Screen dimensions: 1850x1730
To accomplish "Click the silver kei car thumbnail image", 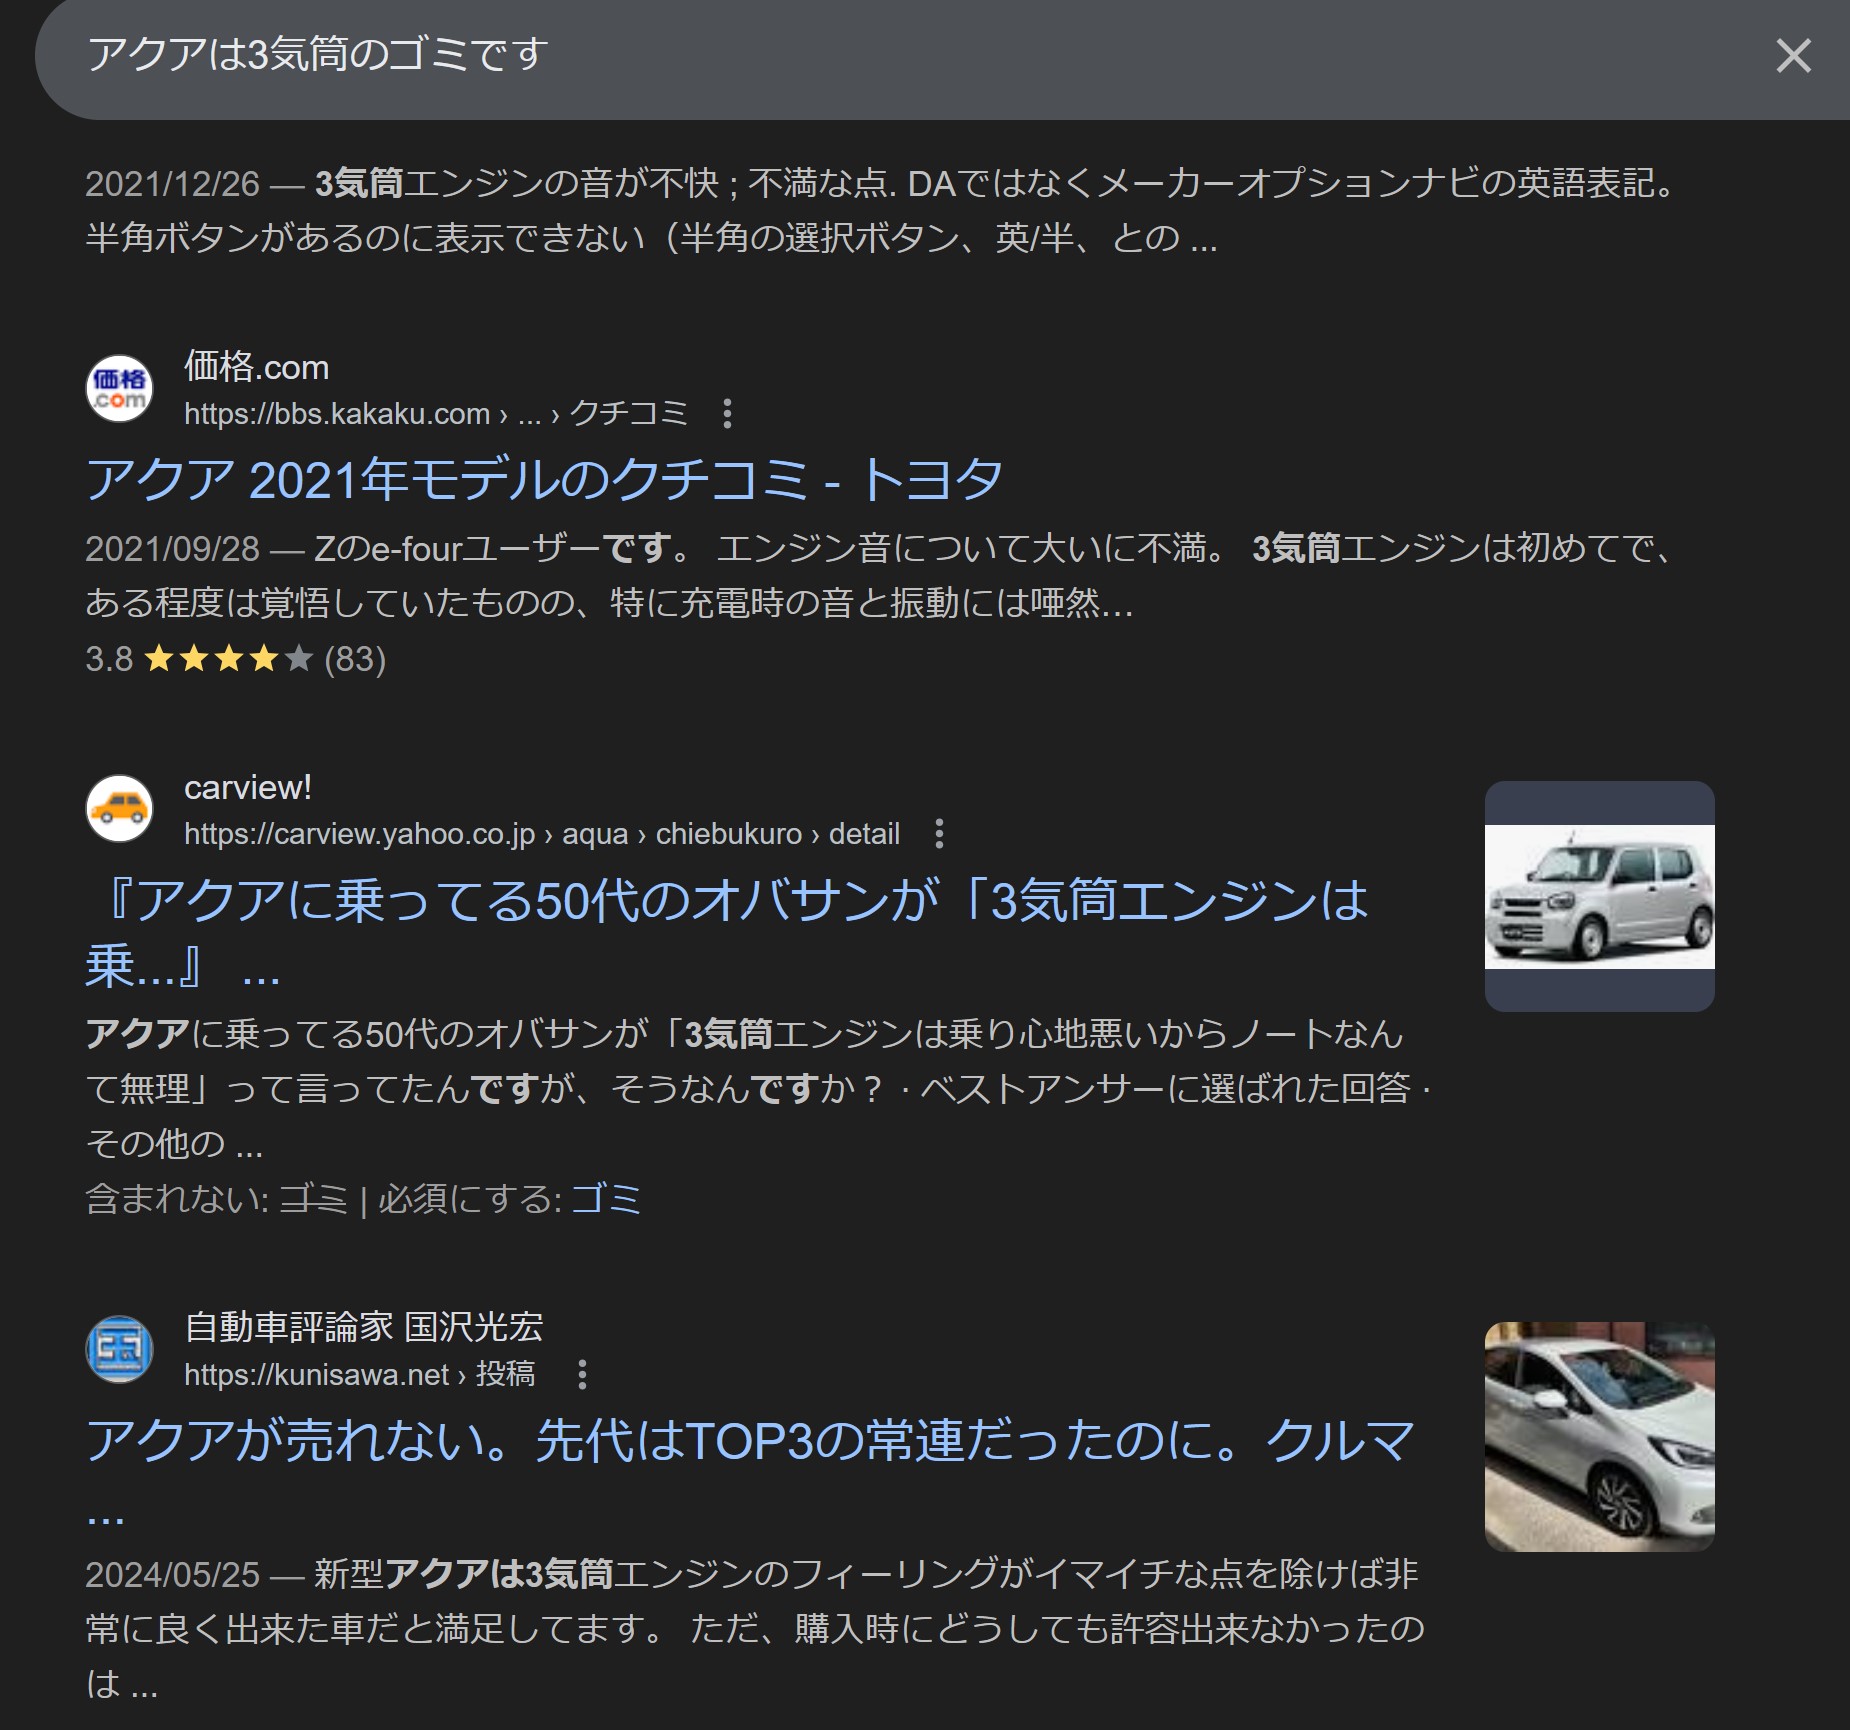I will 1599,896.
